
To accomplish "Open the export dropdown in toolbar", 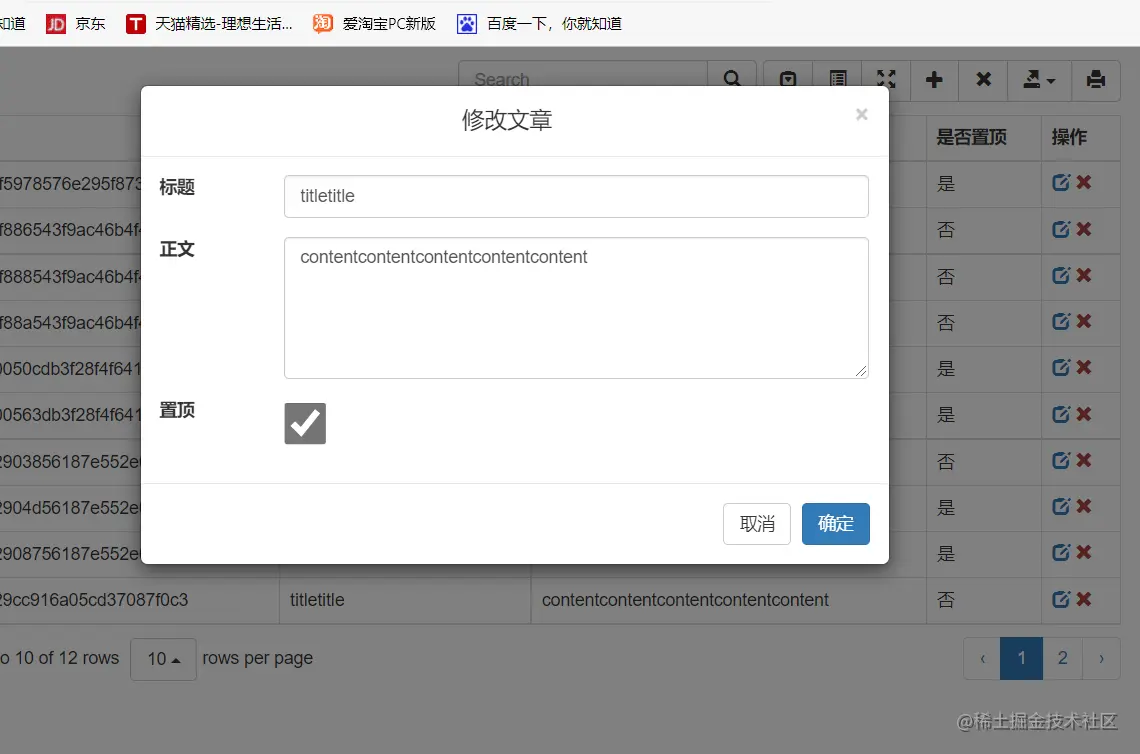I will click(1039, 79).
